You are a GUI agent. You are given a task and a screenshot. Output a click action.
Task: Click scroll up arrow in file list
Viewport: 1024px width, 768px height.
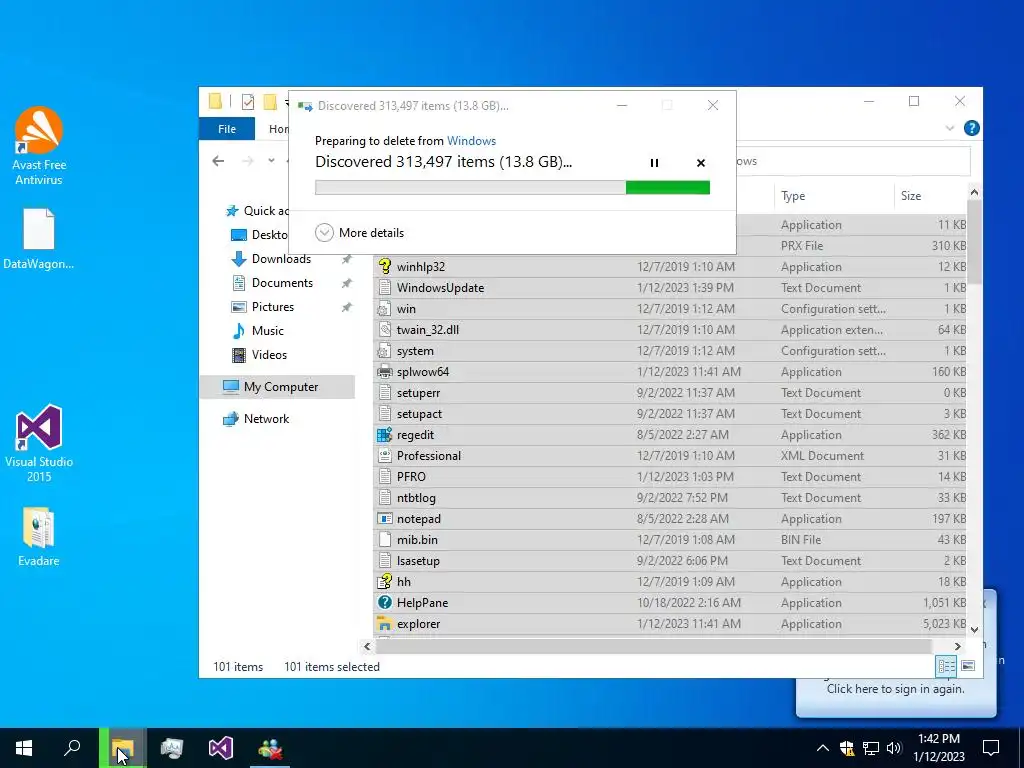tap(974, 193)
